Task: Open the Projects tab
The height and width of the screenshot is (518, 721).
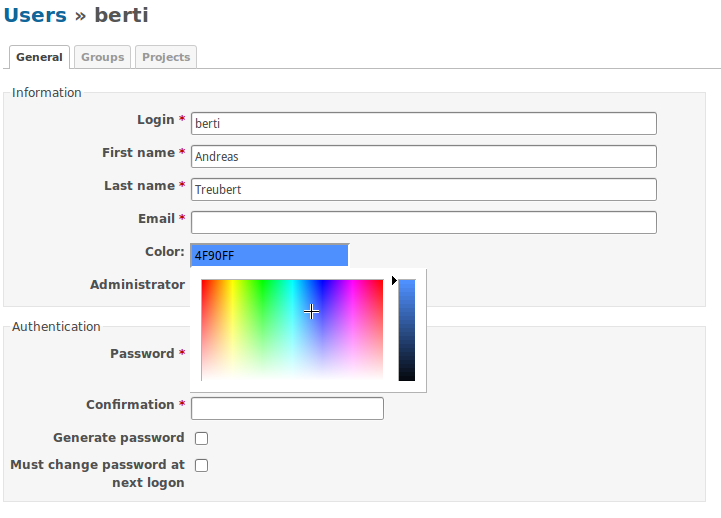Action: coord(166,57)
